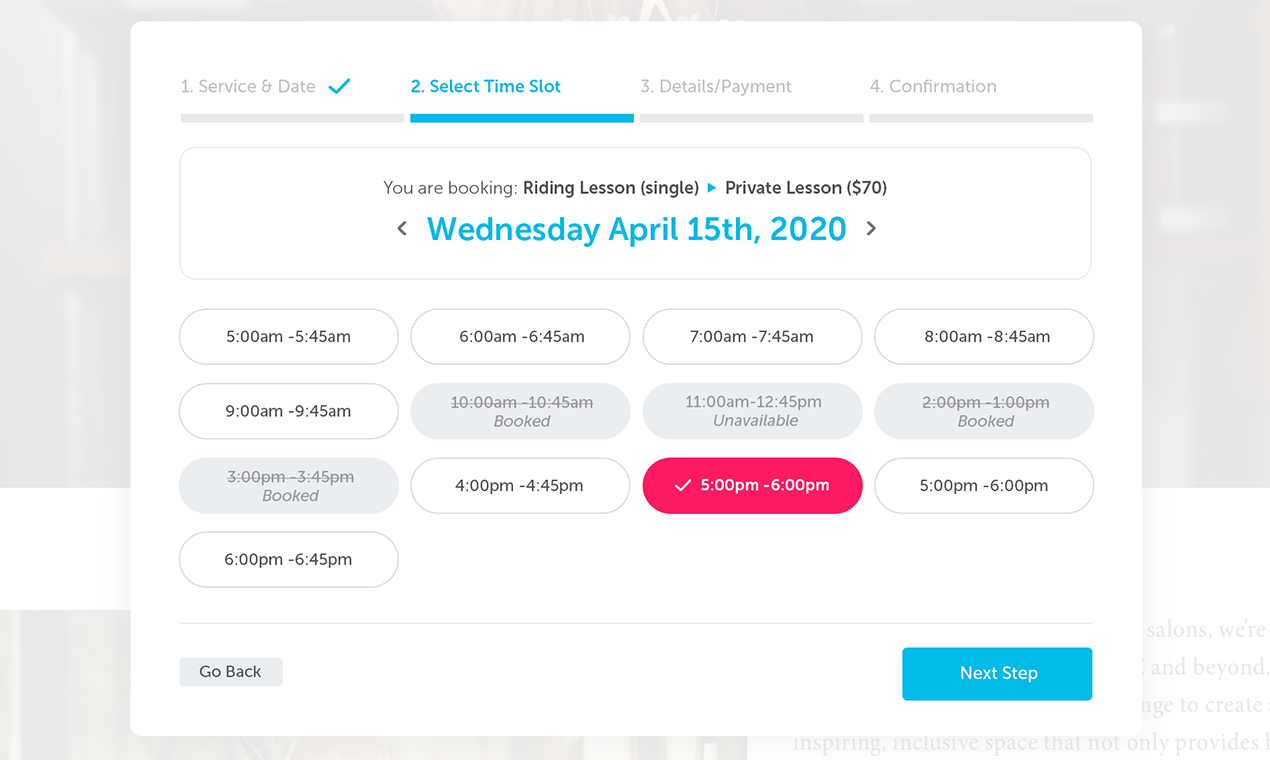Switch to Details/Payment step tab

[x=716, y=87]
